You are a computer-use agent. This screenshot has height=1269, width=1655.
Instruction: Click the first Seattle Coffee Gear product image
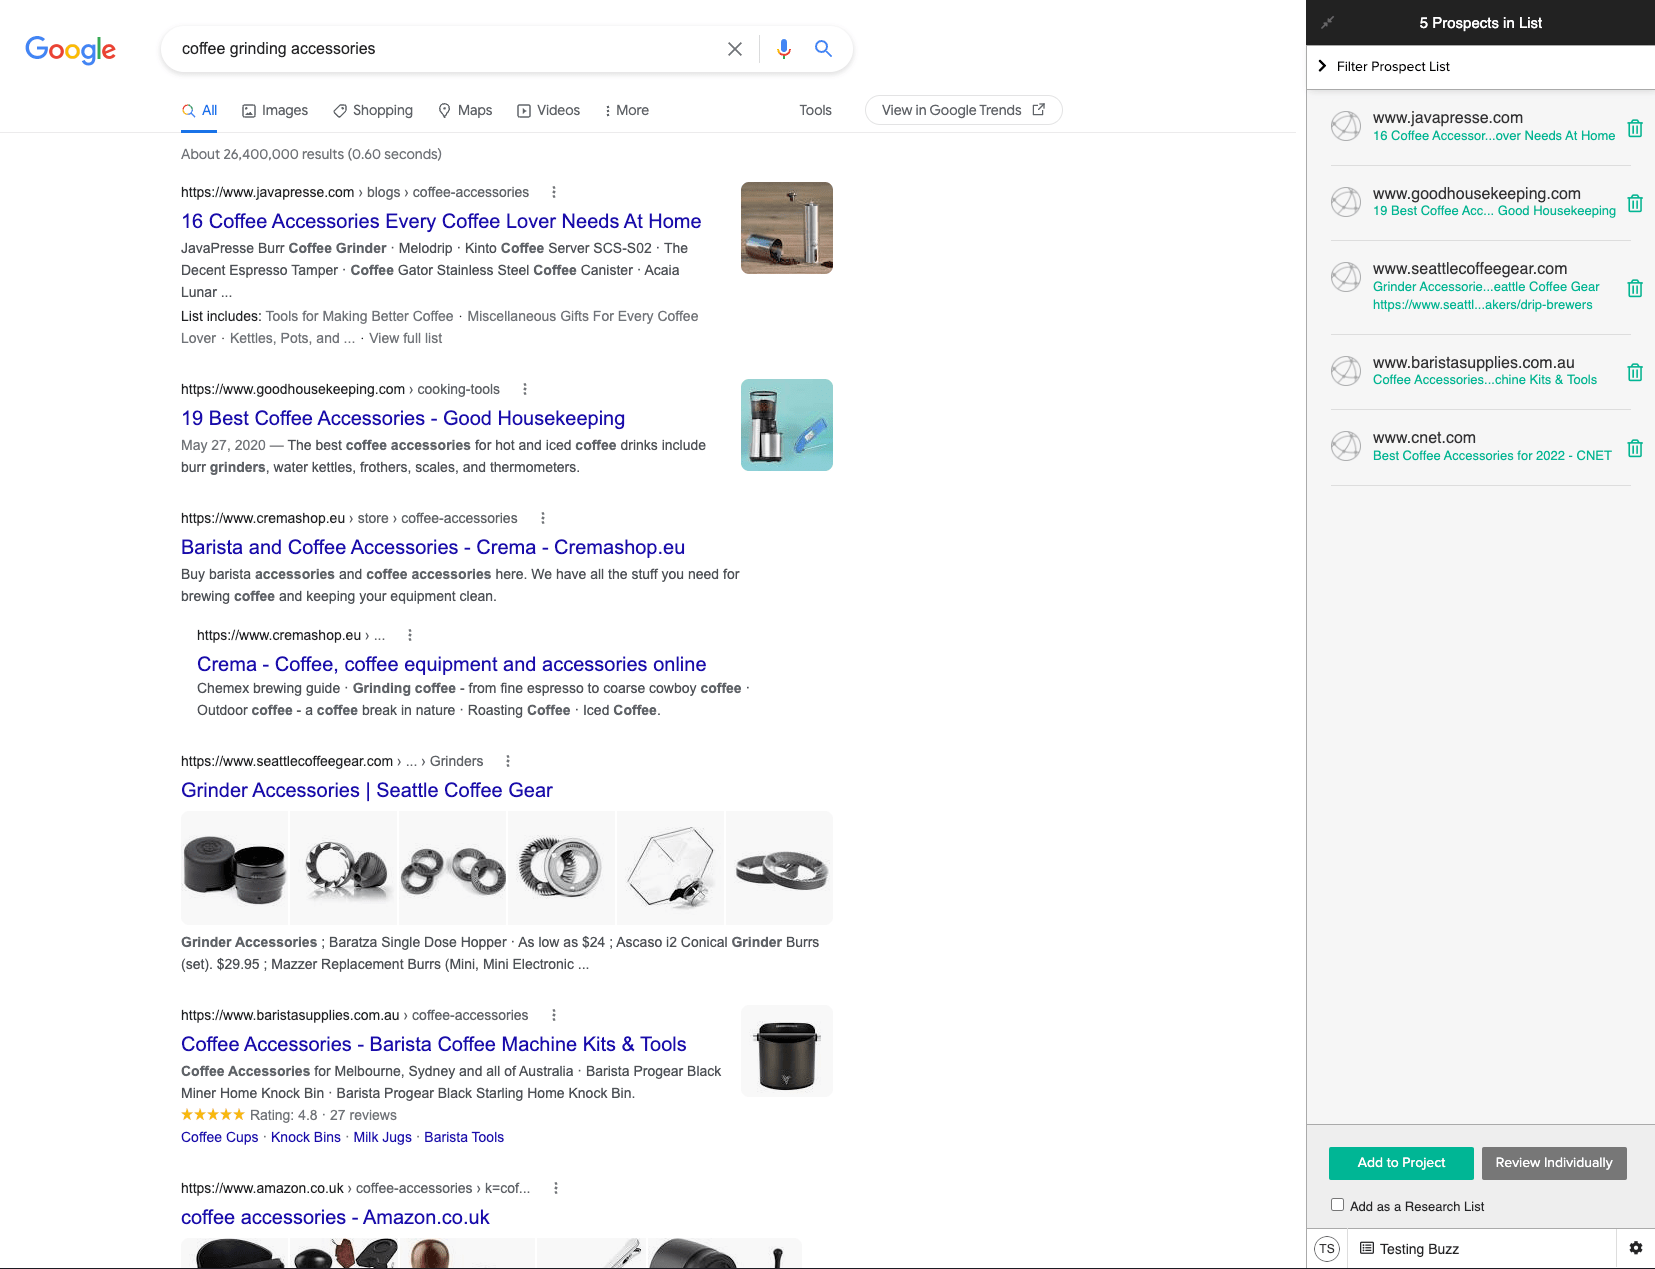[x=235, y=867]
